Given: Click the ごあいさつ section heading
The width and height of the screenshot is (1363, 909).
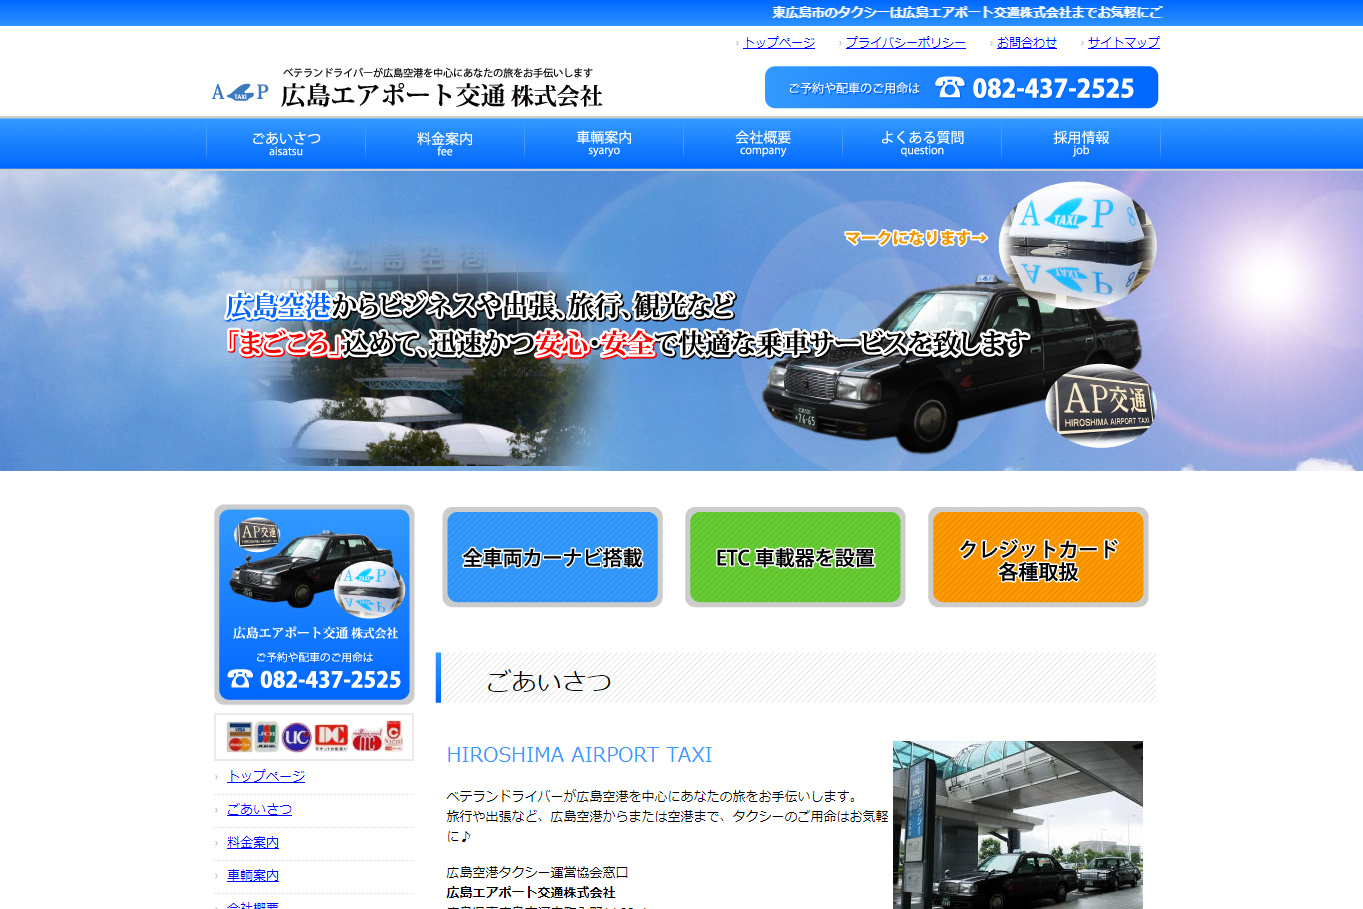Looking at the screenshot, I should pos(549,681).
